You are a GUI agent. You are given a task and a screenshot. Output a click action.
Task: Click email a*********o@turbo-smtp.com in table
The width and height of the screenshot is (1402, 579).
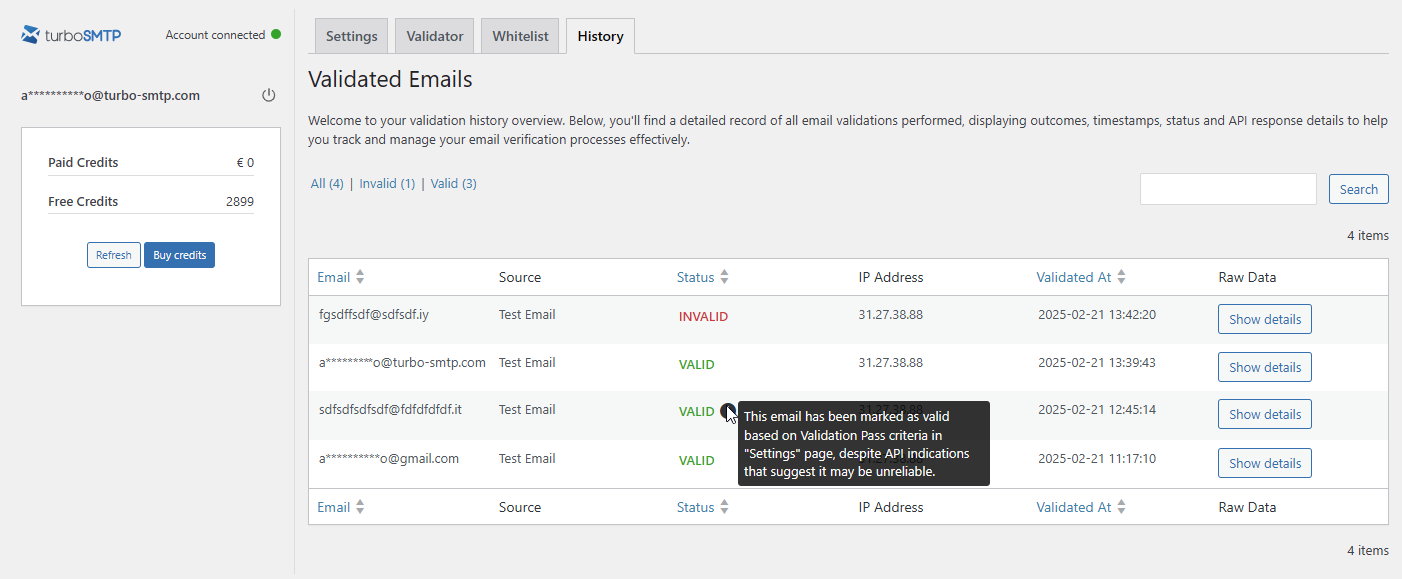tap(402, 362)
